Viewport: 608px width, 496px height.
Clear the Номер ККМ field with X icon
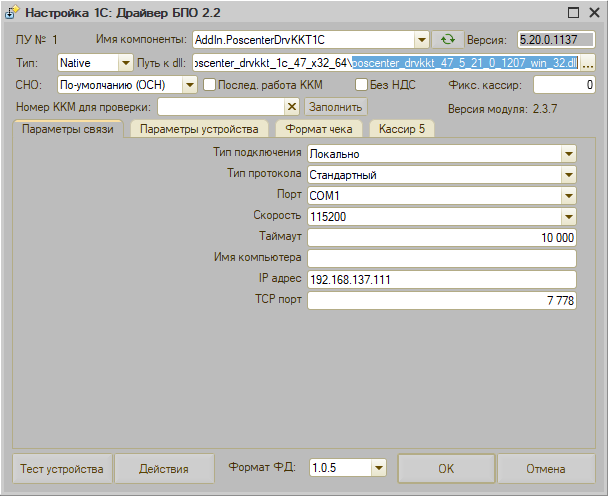[292, 106]
